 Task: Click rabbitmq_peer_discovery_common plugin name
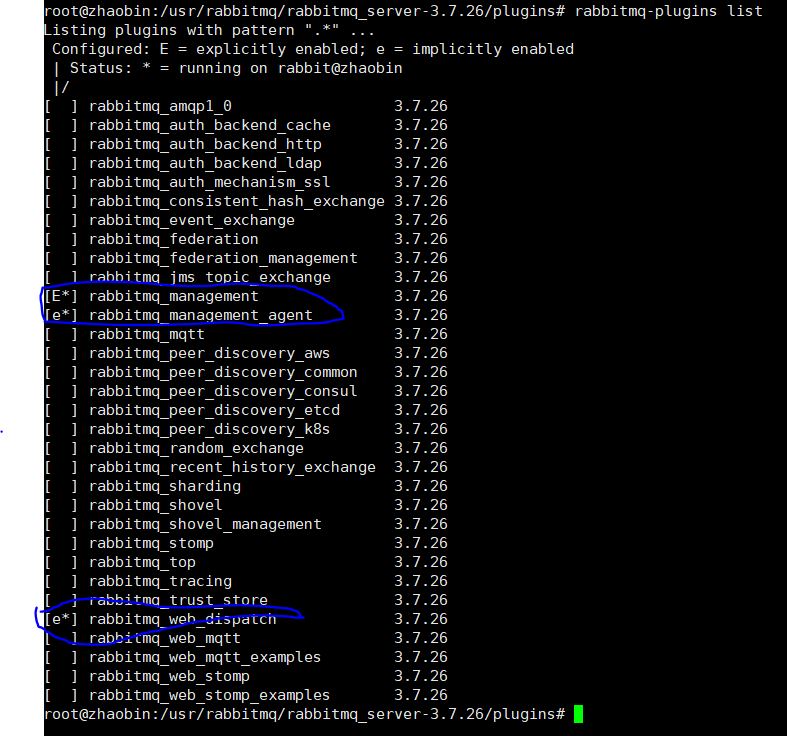click(x=223, y=373)
